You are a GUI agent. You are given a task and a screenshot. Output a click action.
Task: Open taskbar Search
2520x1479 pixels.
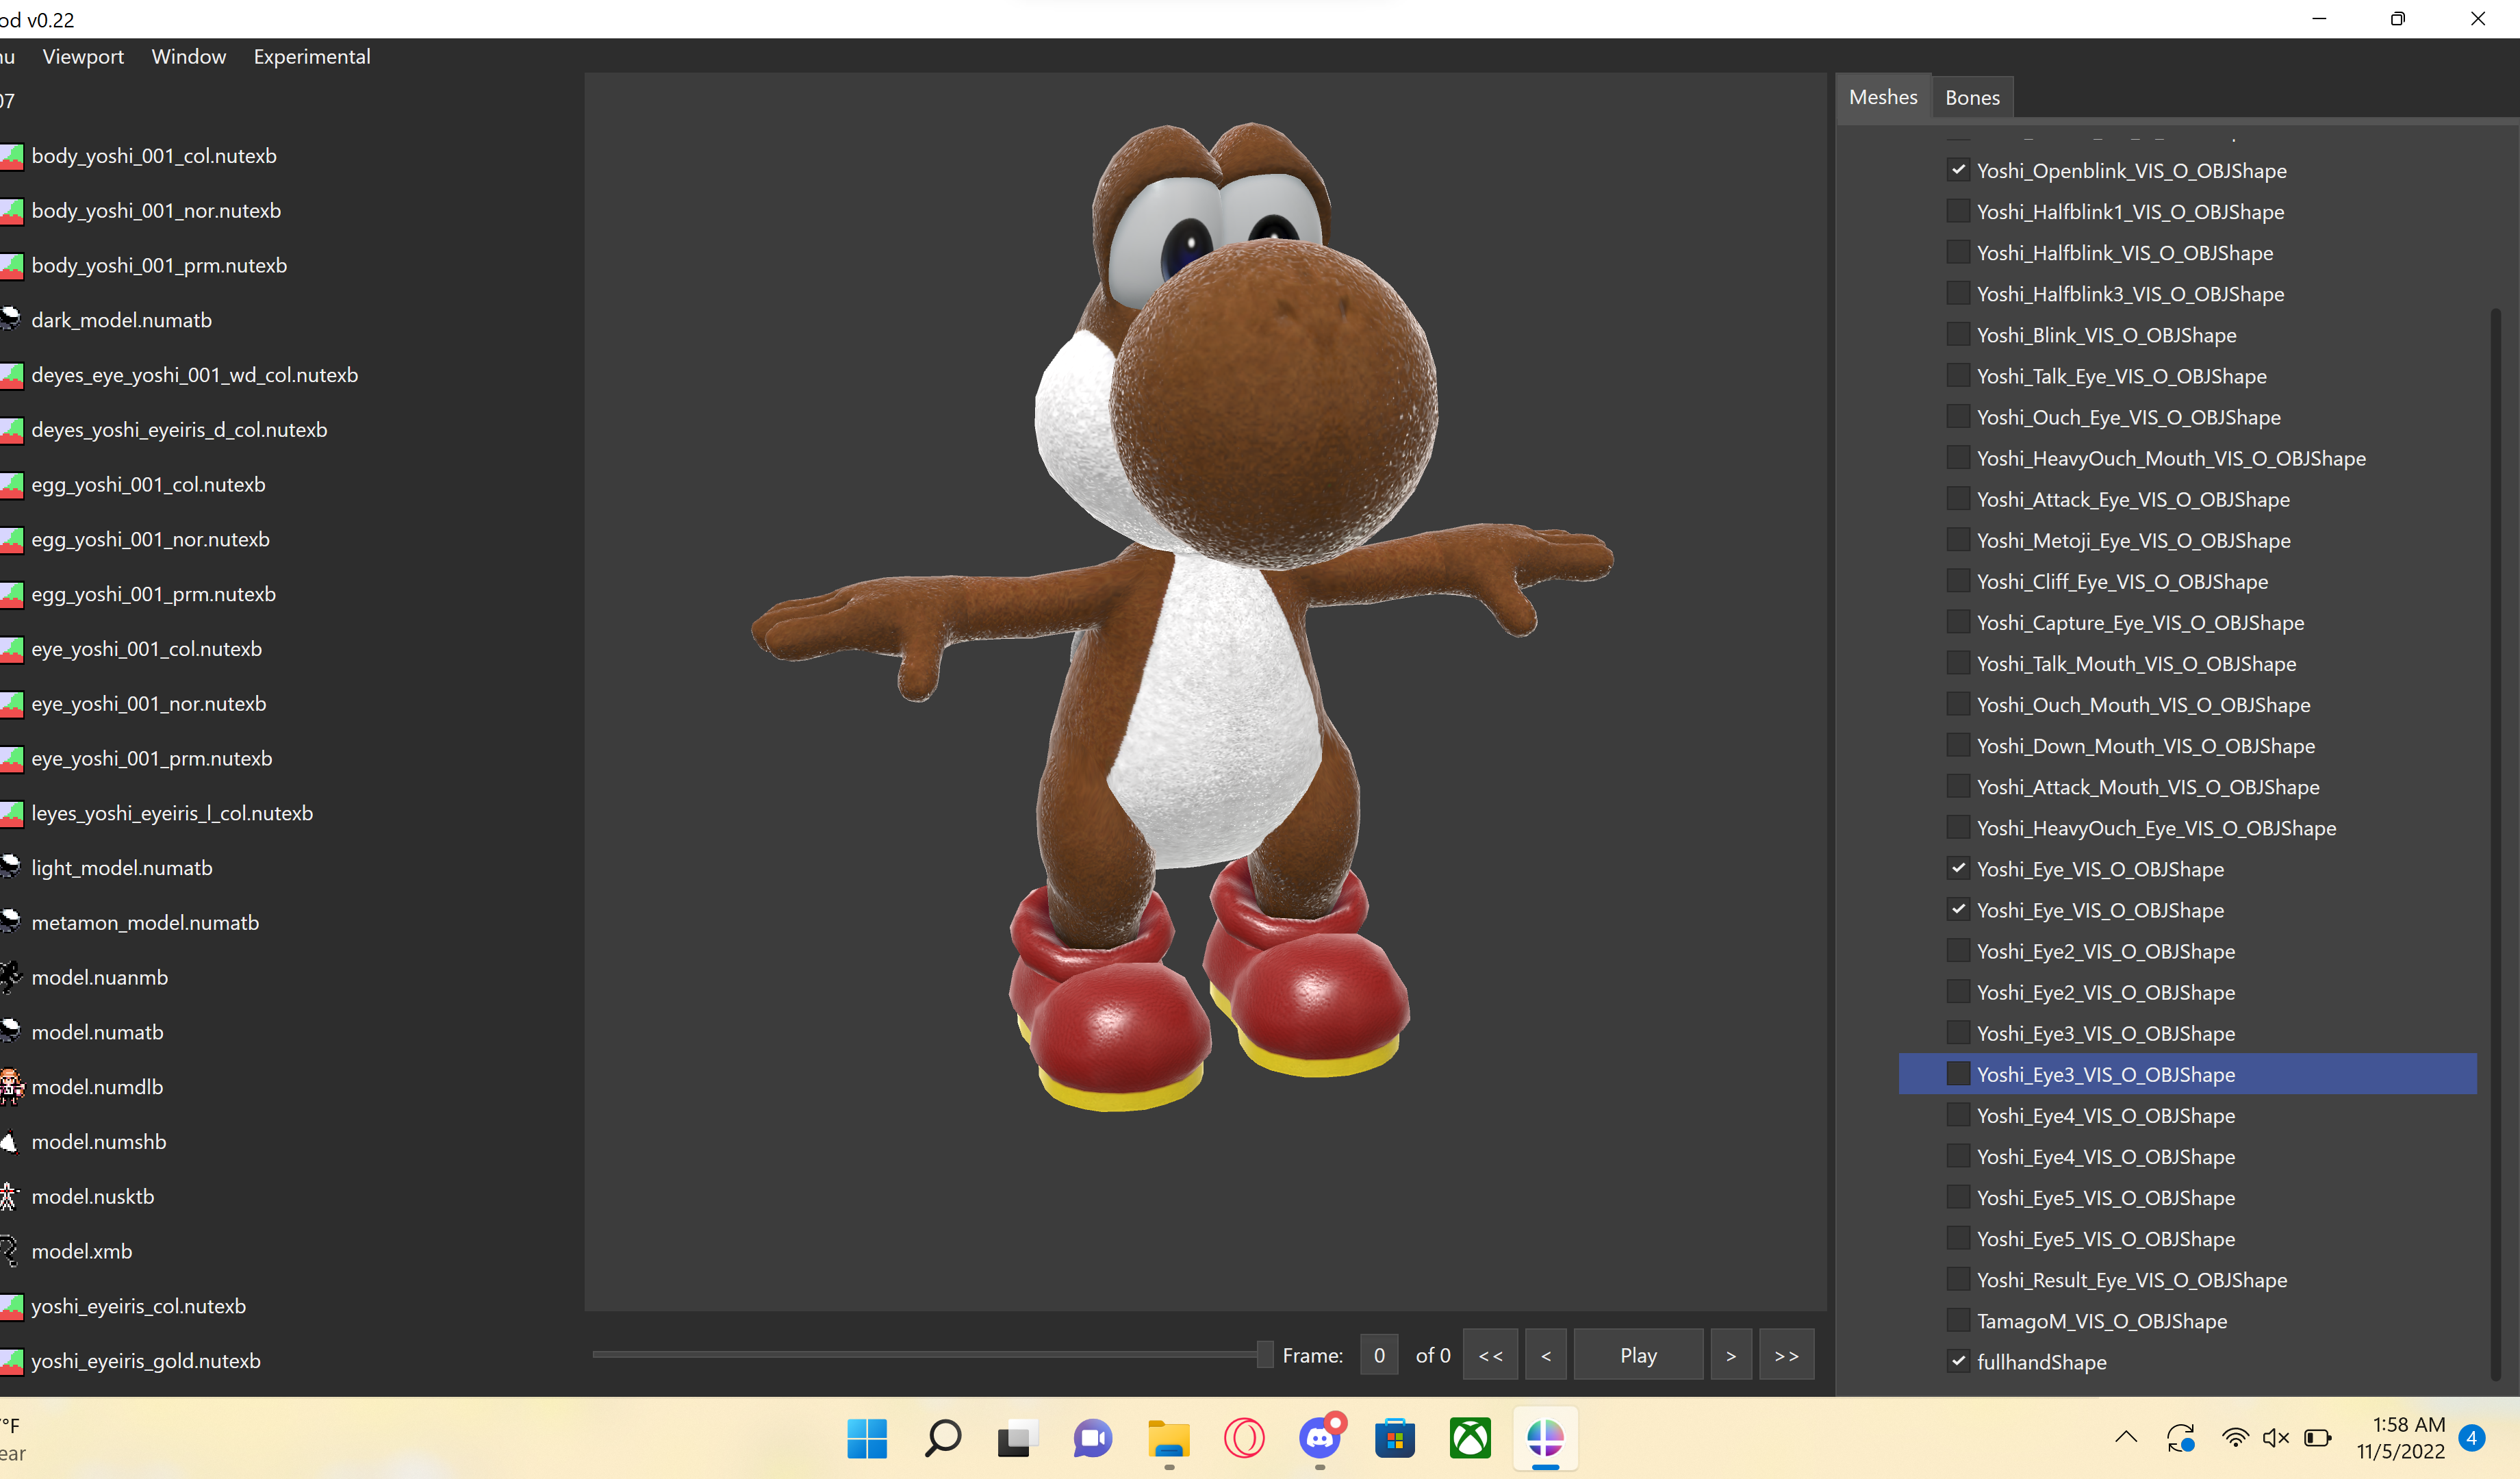[942, 1439]
